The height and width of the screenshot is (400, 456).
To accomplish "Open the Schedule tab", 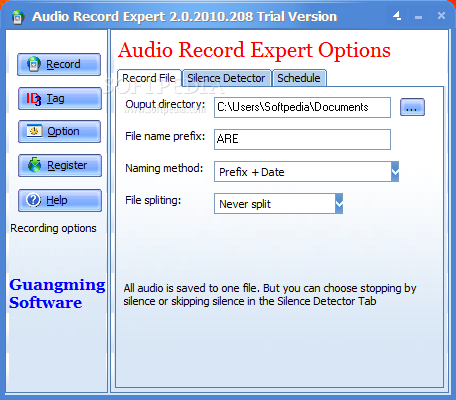I will click(x=299, y=78).
